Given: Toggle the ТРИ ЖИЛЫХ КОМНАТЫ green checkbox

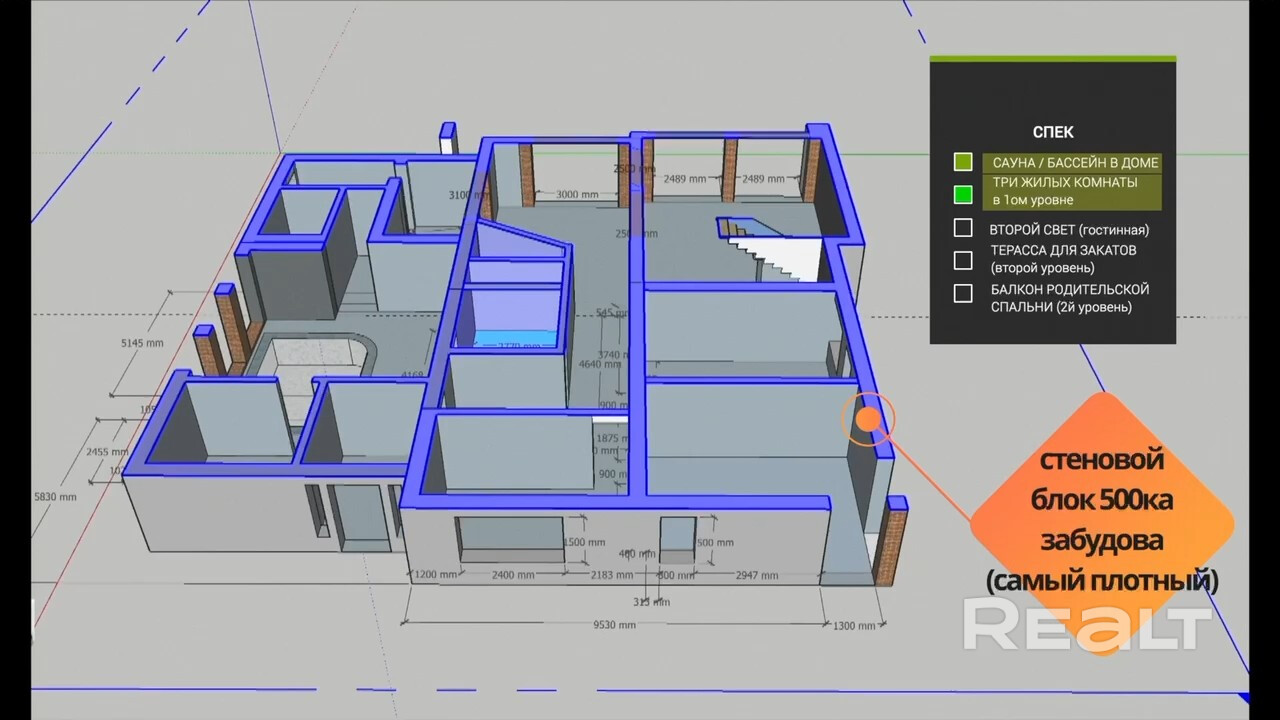Looking at the screenshot, I should 963,194.
